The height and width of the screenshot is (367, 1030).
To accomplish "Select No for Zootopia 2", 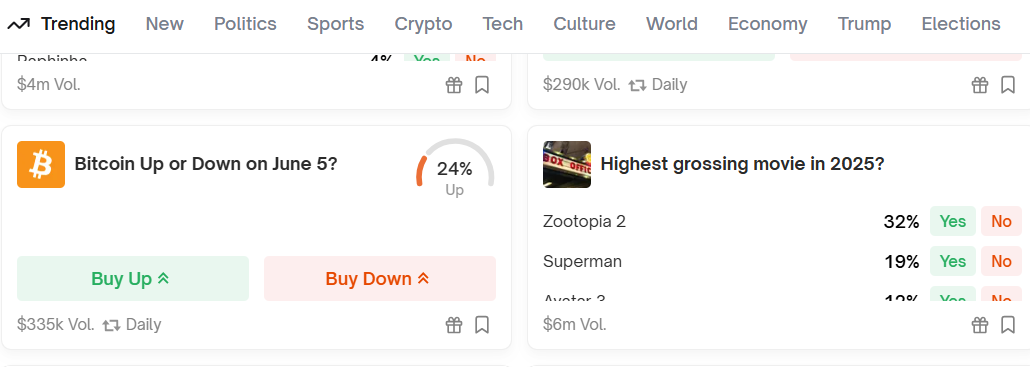I will [x=1001, y=221].
